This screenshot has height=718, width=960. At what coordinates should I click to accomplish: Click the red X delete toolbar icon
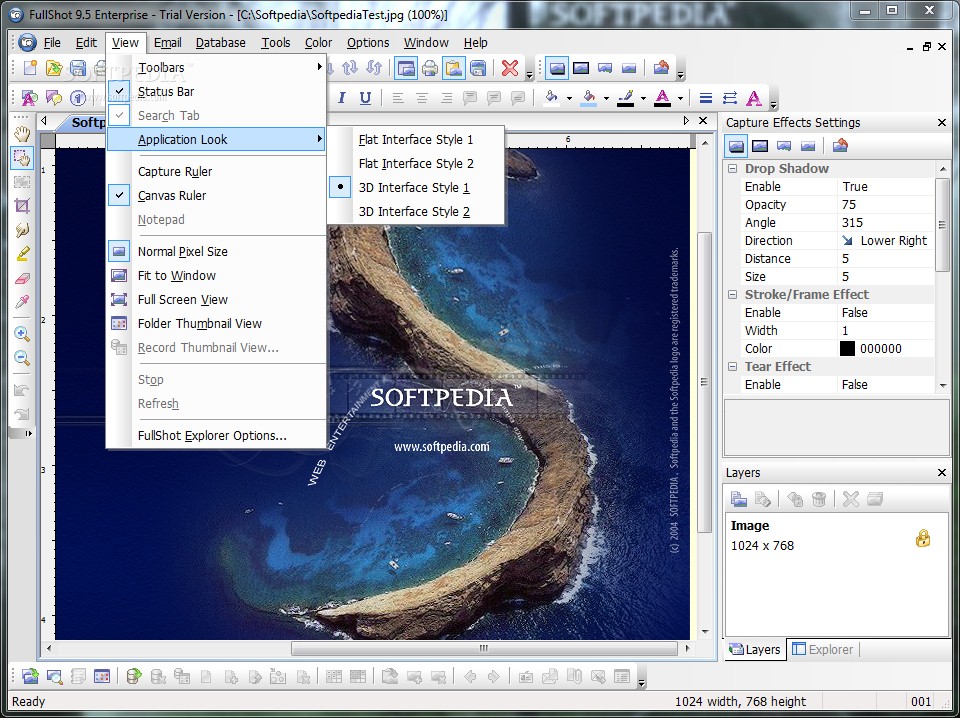tap(510, 68)
